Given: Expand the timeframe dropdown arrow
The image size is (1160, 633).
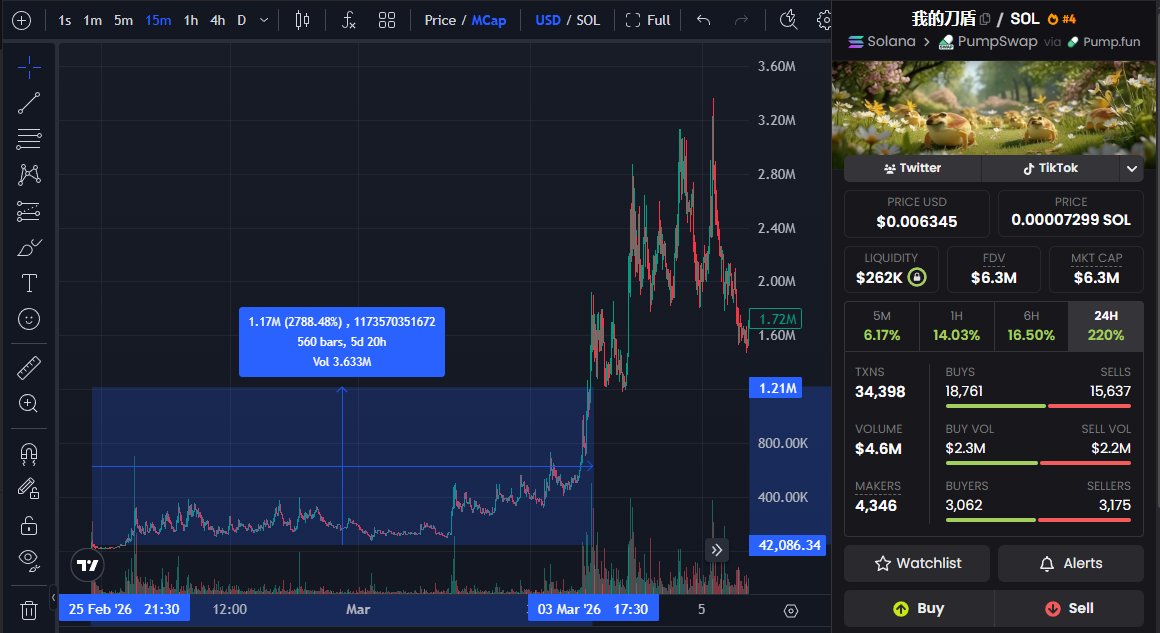Looking at the screenshot, I should click(264, 20).
